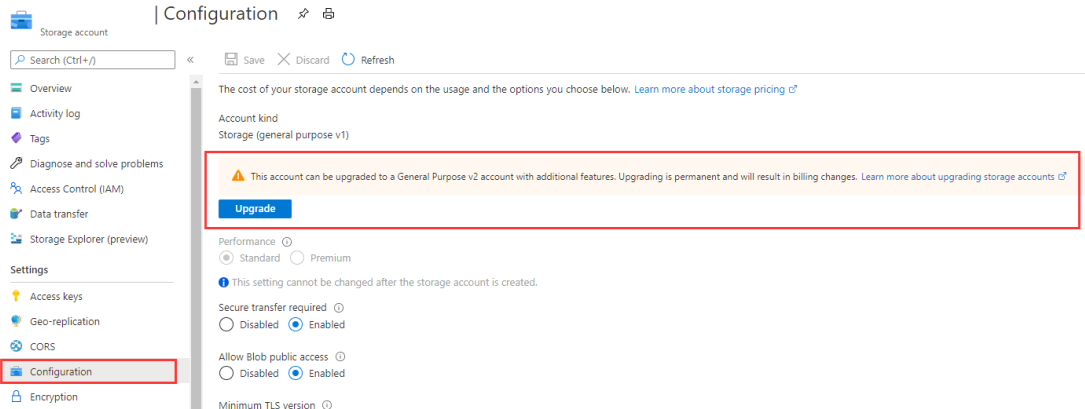1085x409 pixels.
Task: Click the Refresh toolbar icon
Action: point(349,60)
